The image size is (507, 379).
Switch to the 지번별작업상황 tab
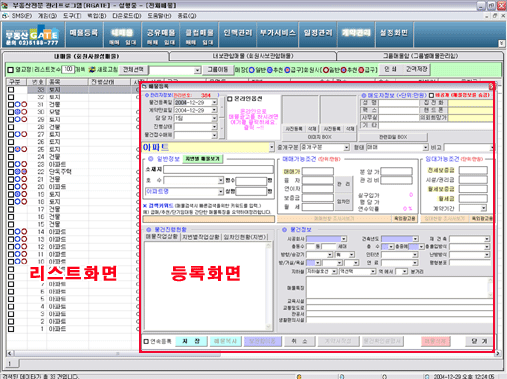[201, 237]
